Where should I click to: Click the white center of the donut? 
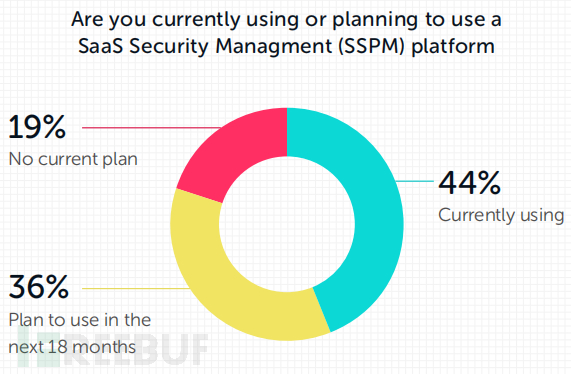287,224
